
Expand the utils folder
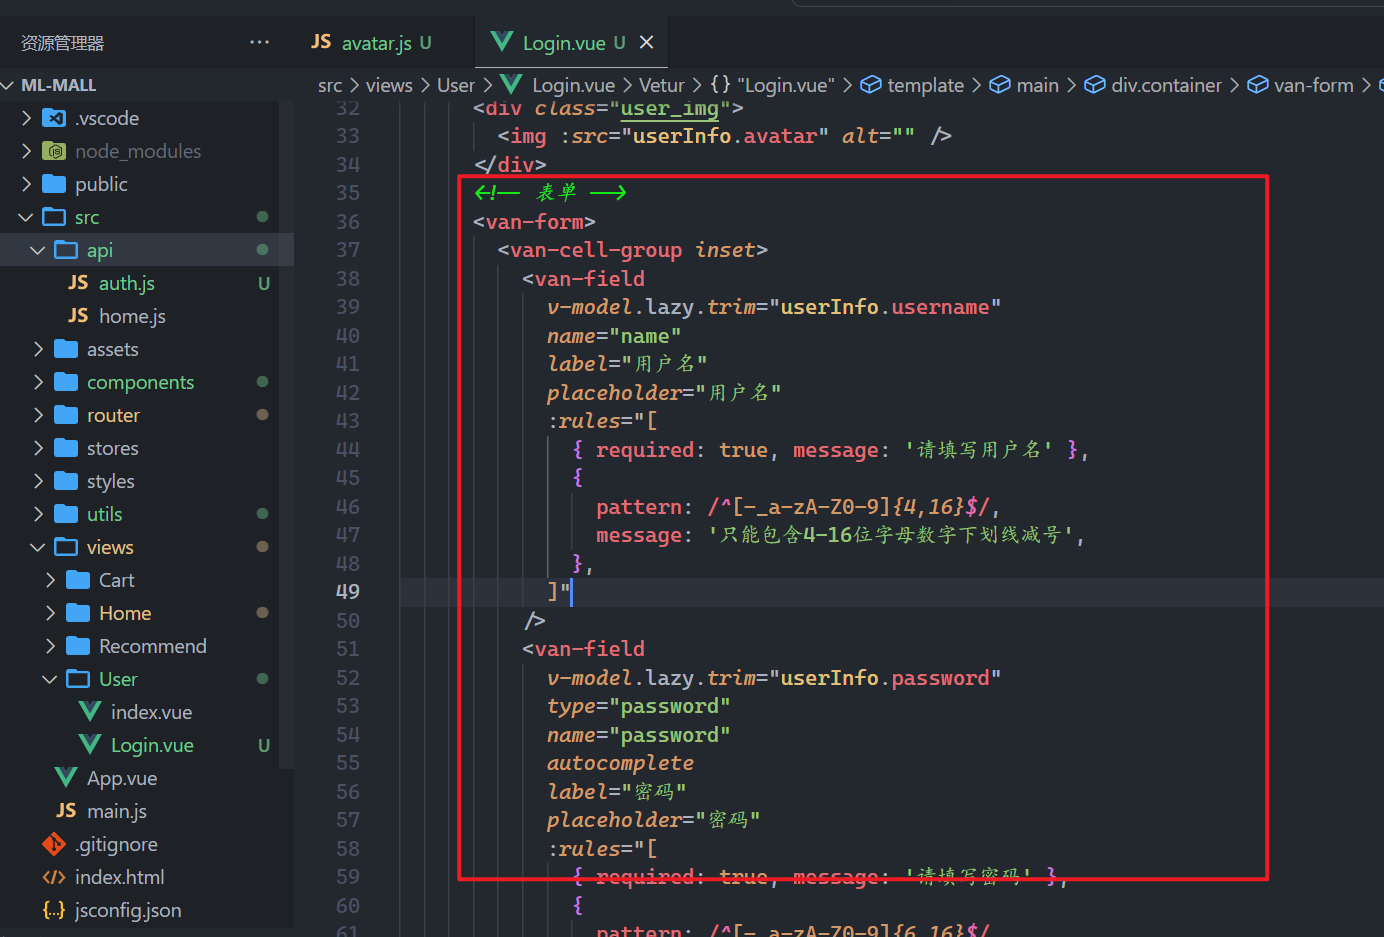click(38, 514)
